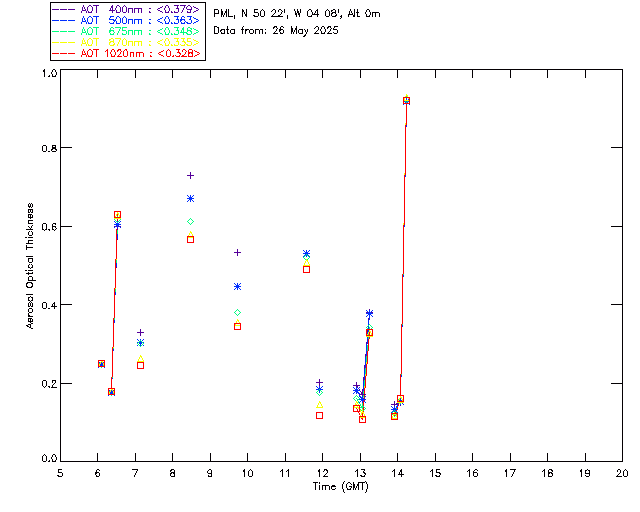
Task: Click the purple plus marker near 0.73 at 8.5h
Action: 190,176
